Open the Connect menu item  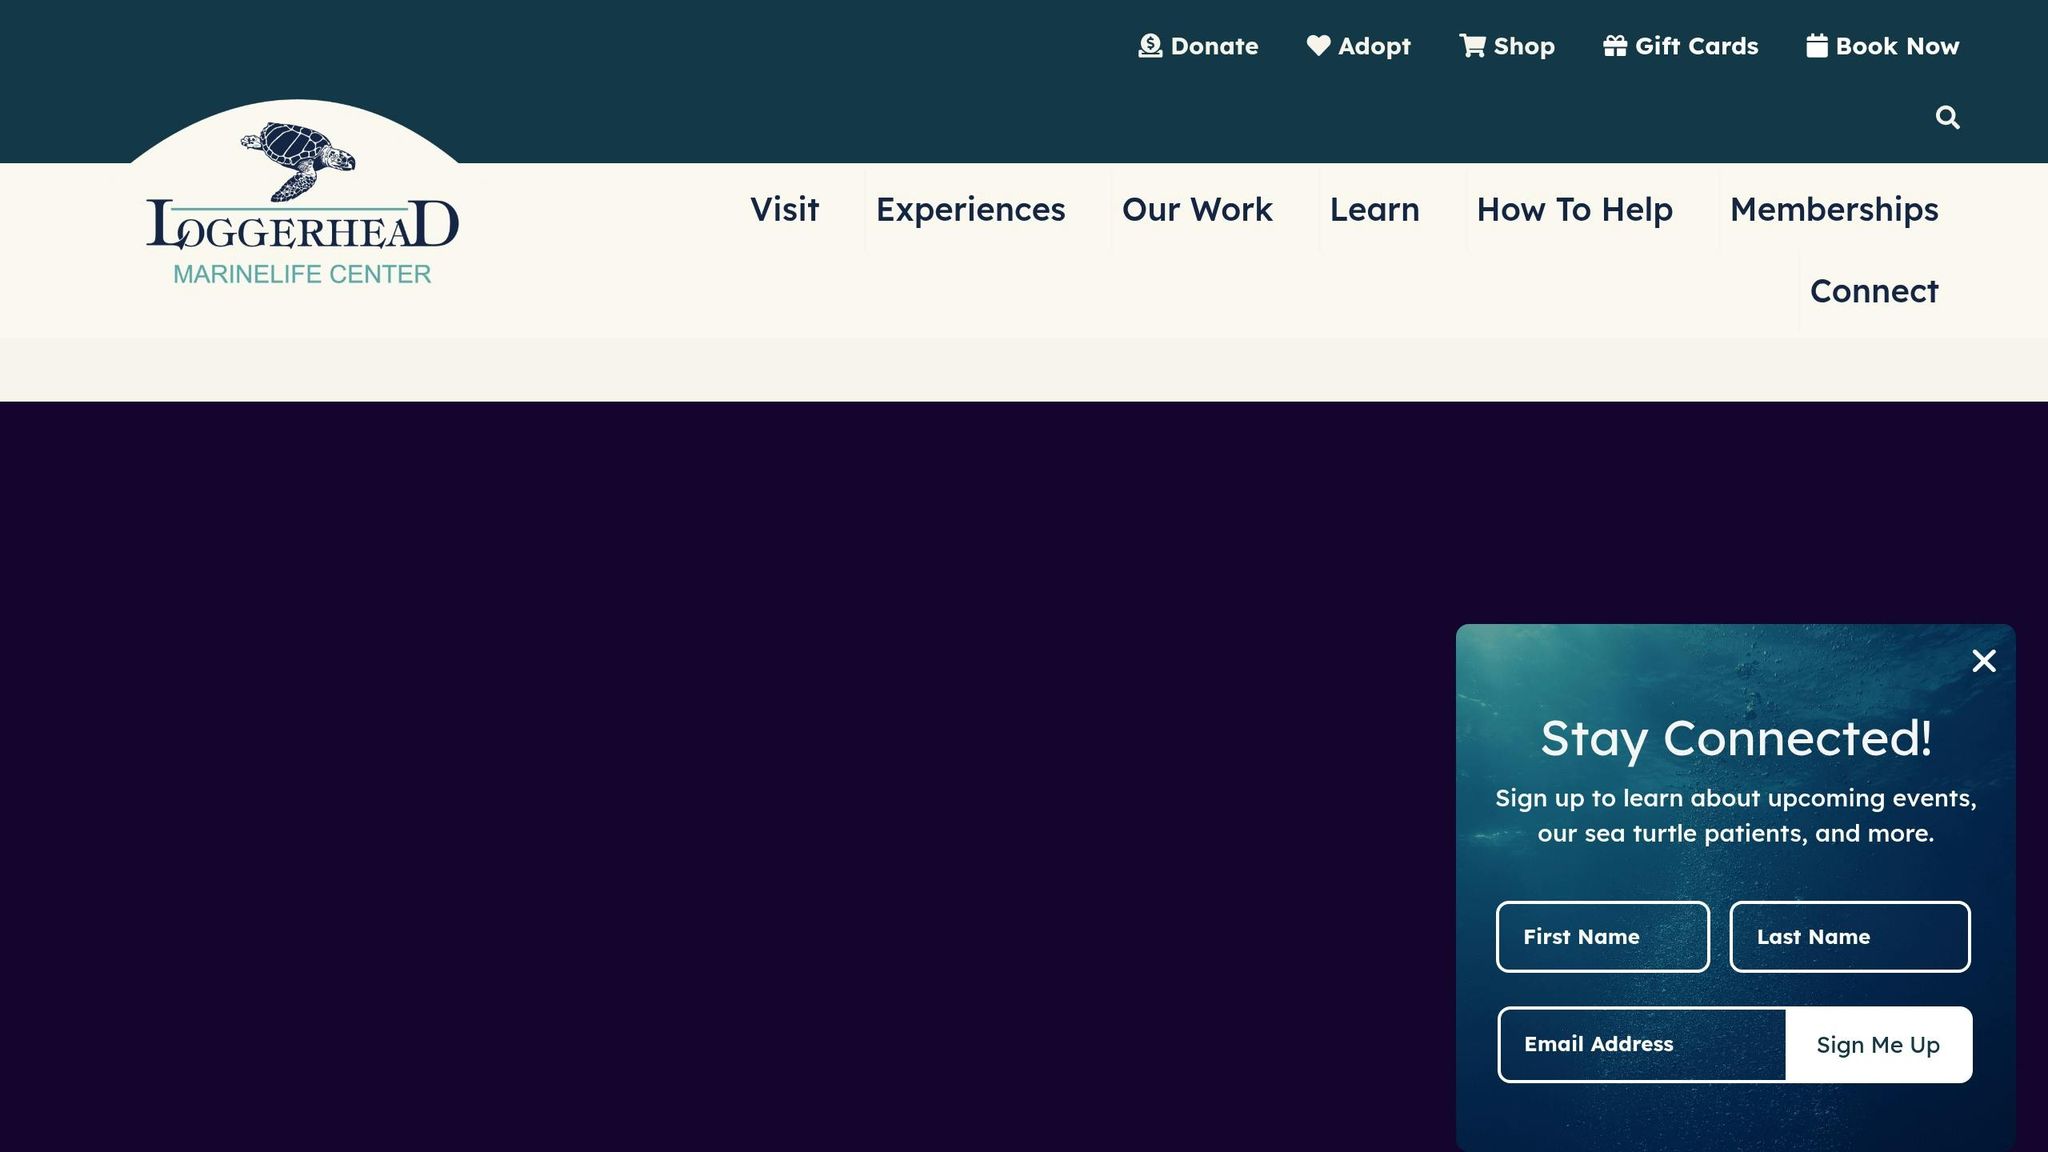coord(1874,291)
